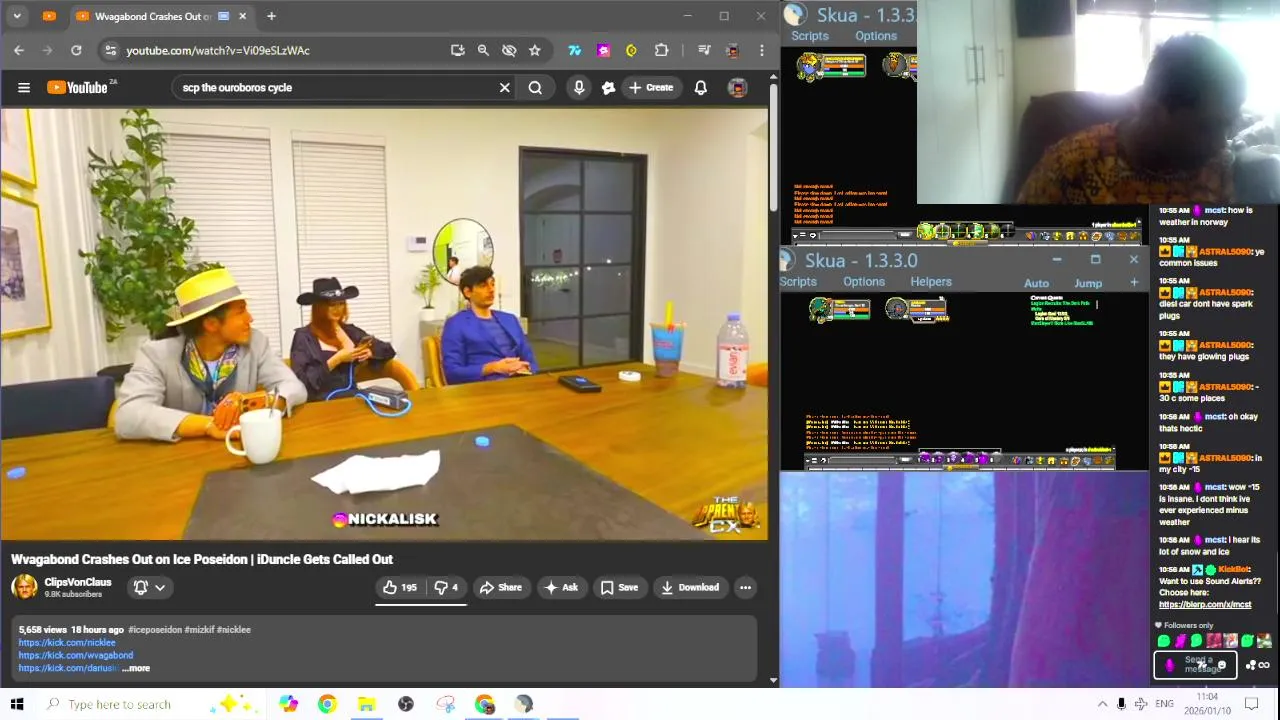1280x720 pixels.
Task: Open the Helpers menu in Skua
Action: click(931, 282)
